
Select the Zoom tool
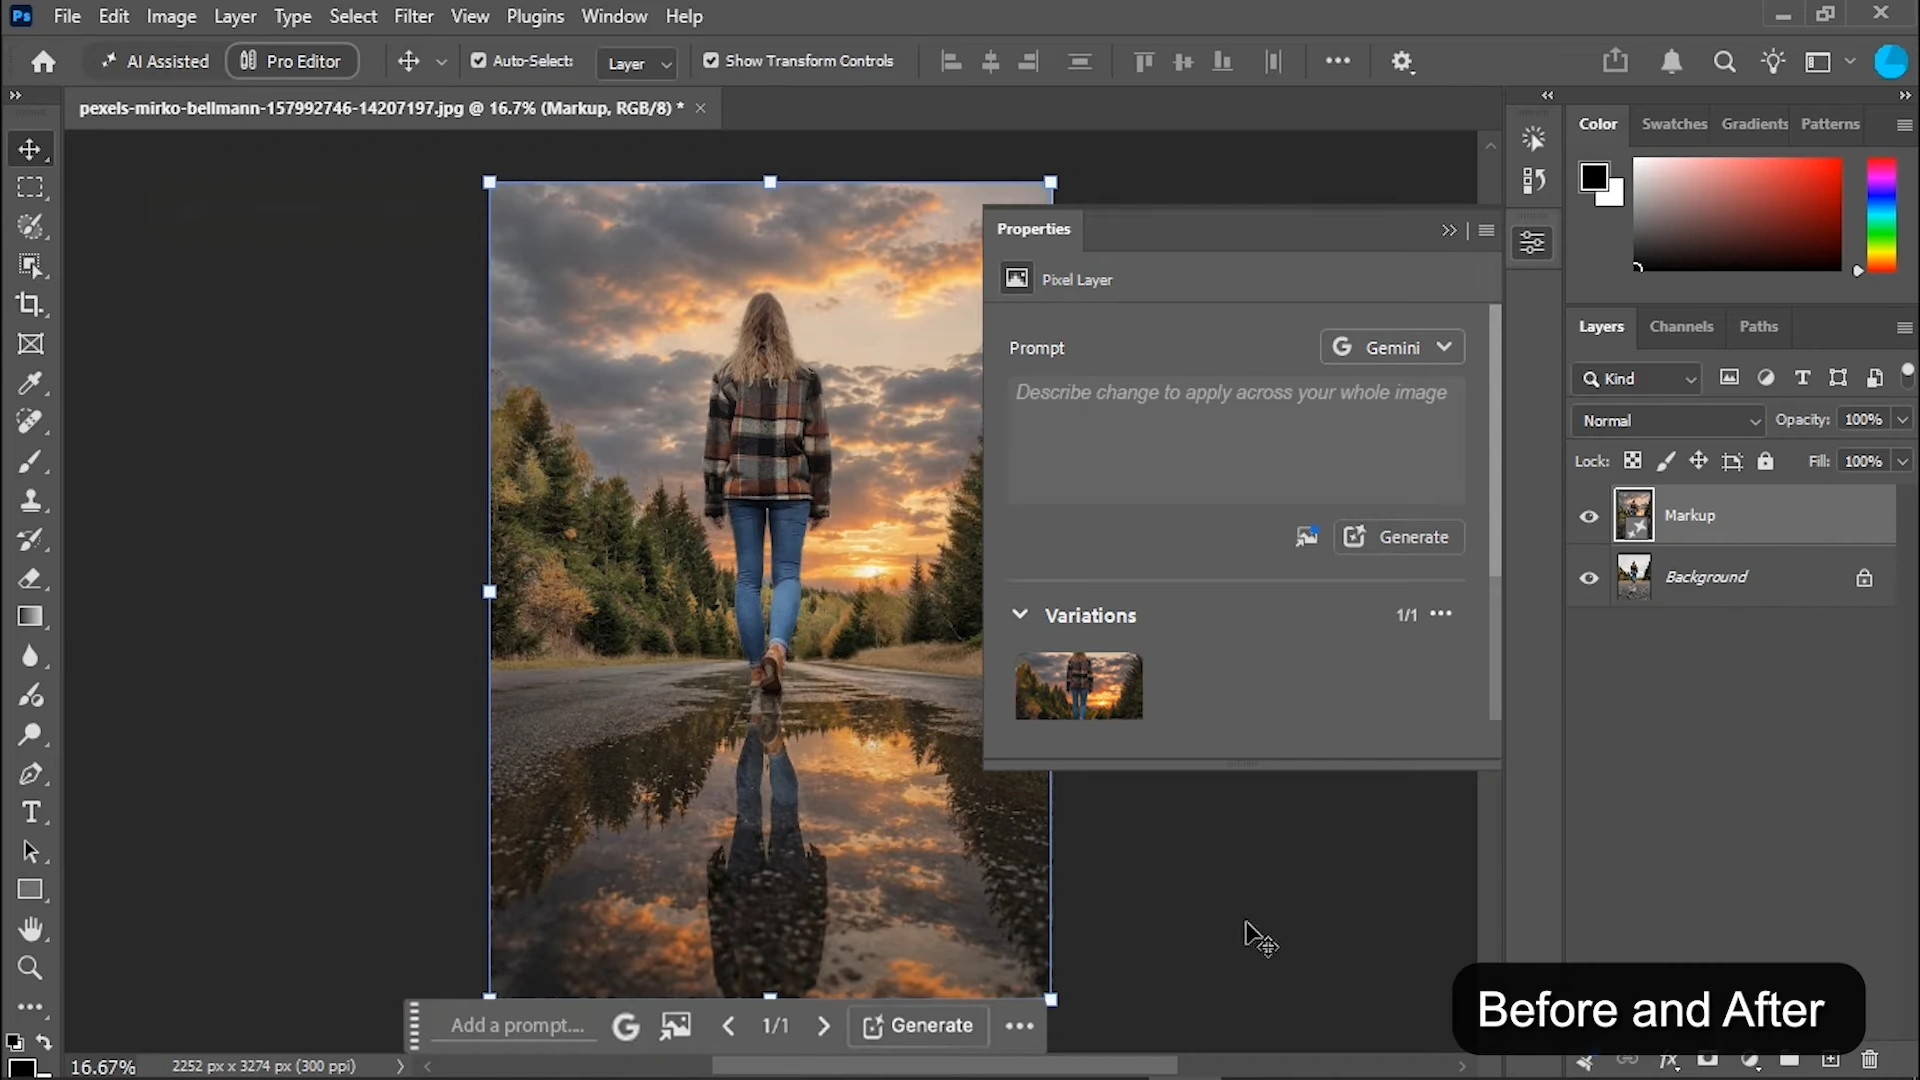30,968
